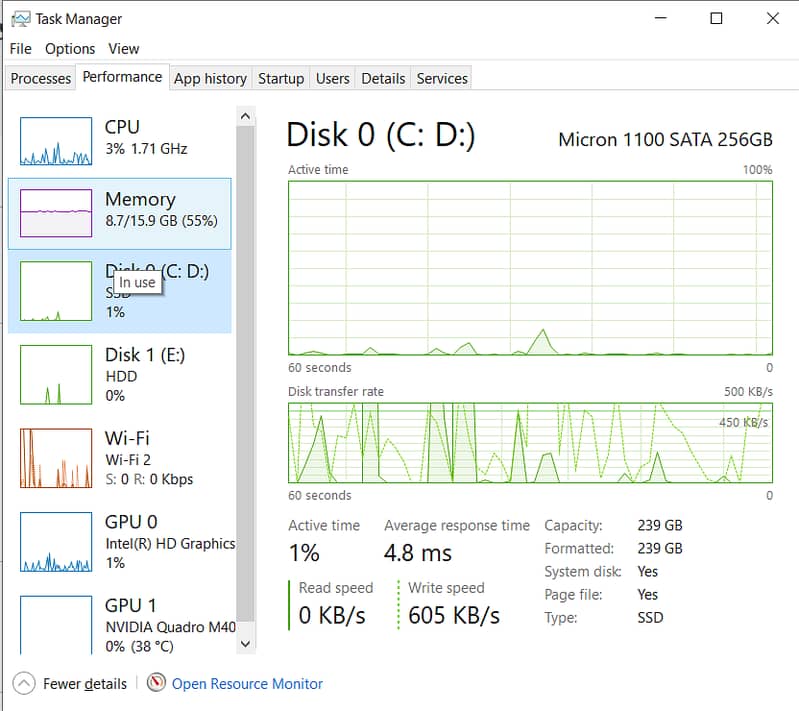799x711 pixels.
Task: Switch to the Startup tab
Action: pyautogui.click(x=281, y=78)
